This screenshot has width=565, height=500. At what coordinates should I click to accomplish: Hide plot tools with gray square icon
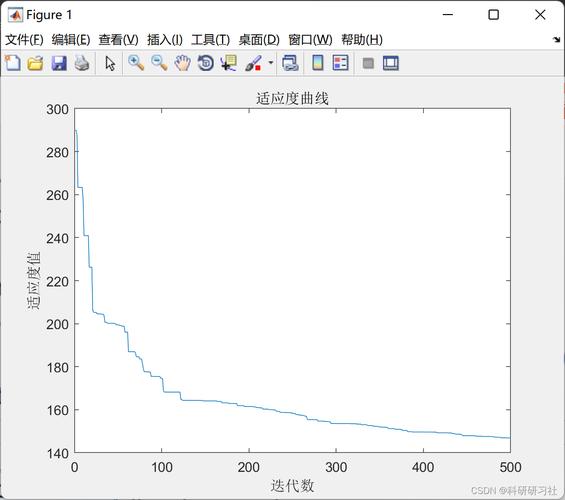click(368, 63)
